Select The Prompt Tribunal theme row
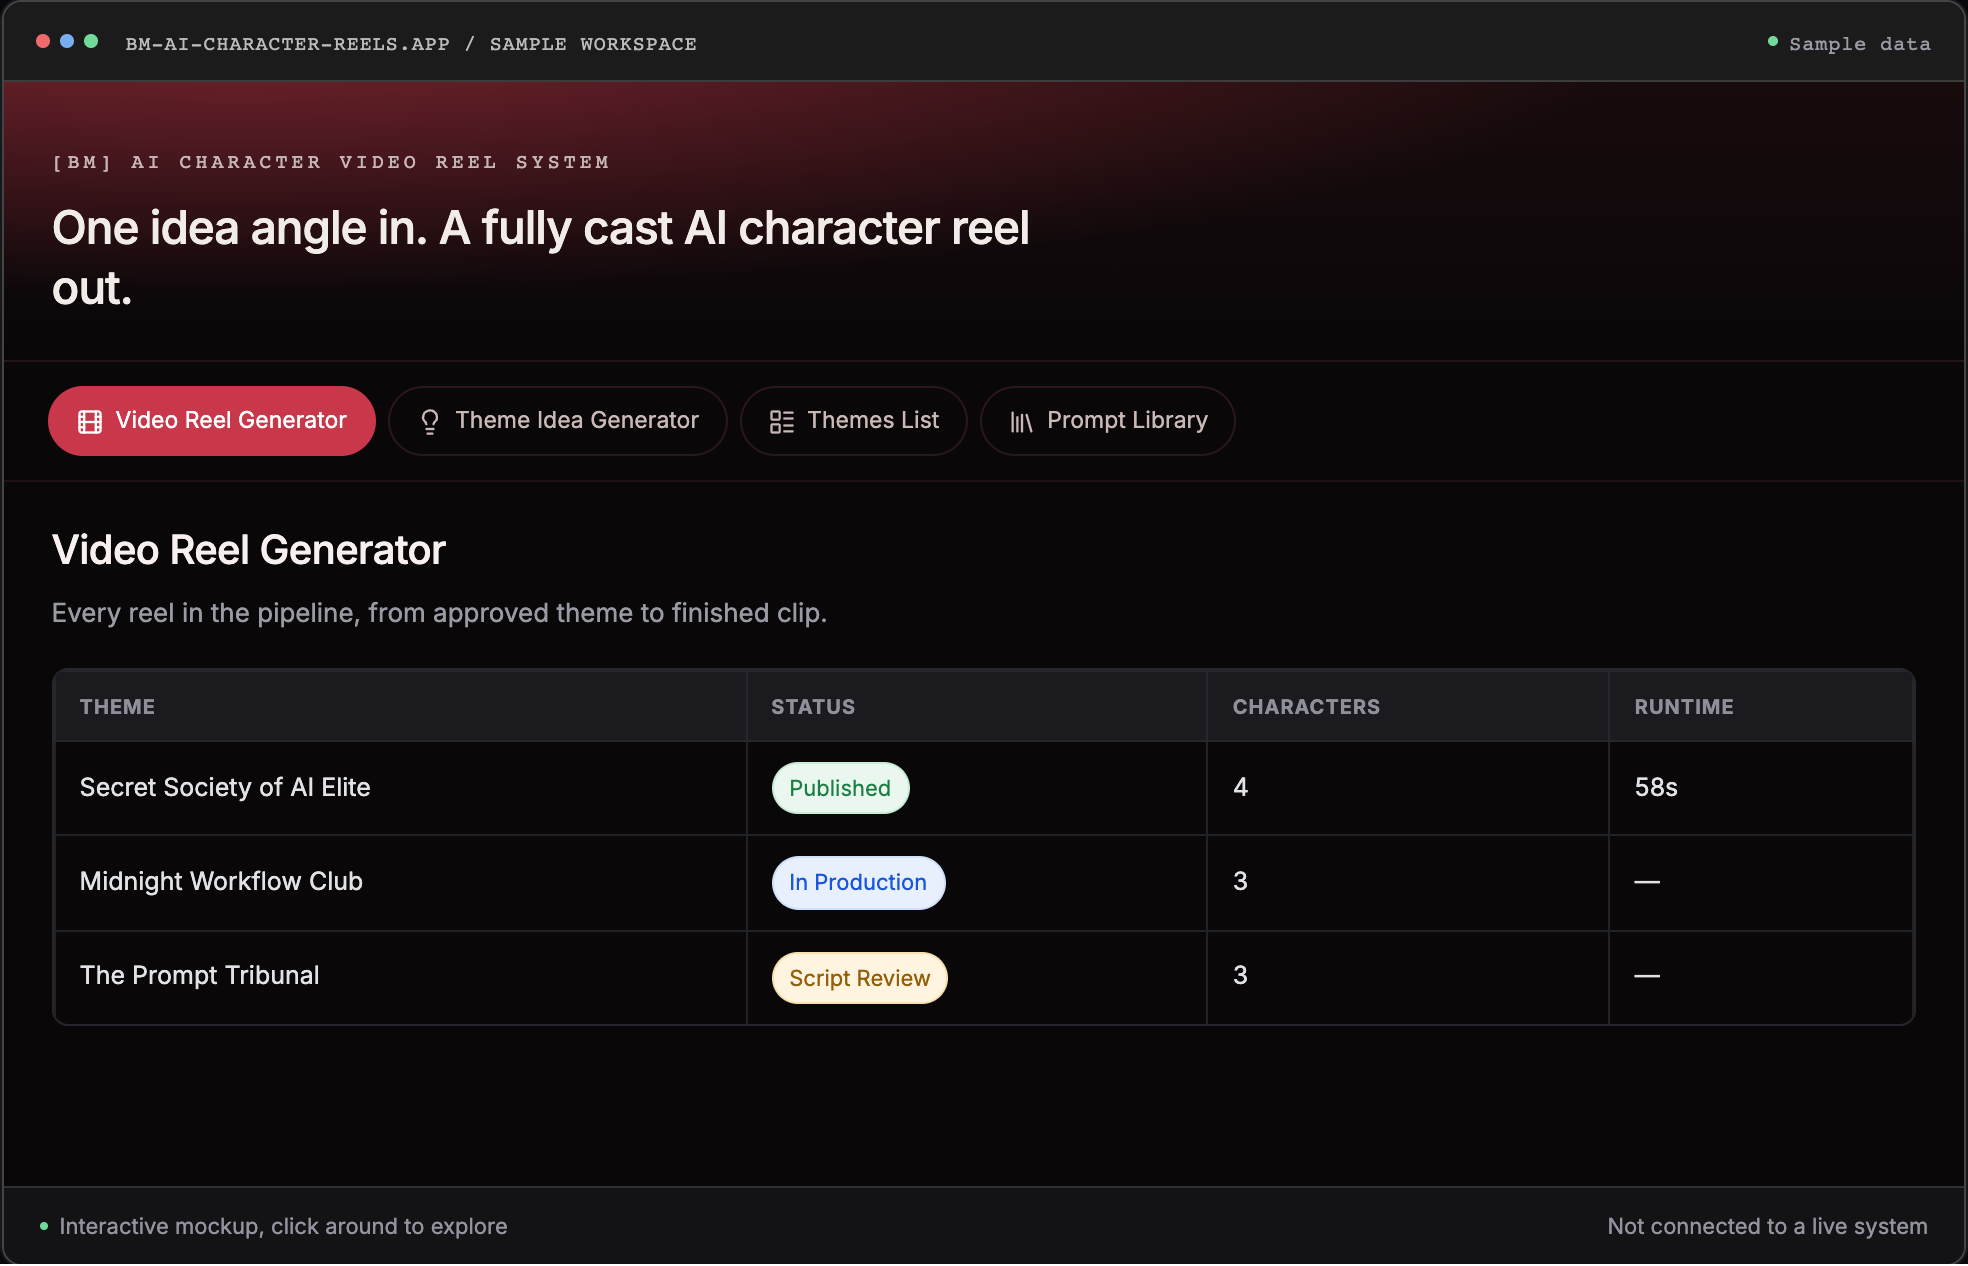This screenshot has height=1266, width=1968. [x=984, y=977]
